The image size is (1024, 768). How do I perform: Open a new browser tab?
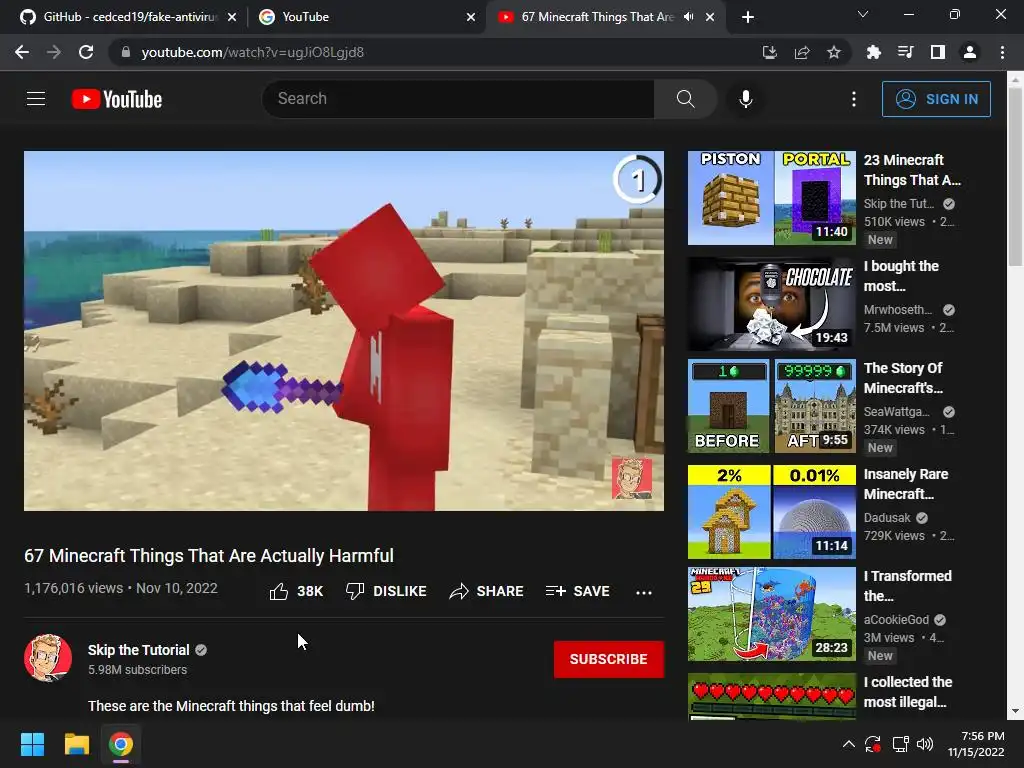tap(748, 17)
